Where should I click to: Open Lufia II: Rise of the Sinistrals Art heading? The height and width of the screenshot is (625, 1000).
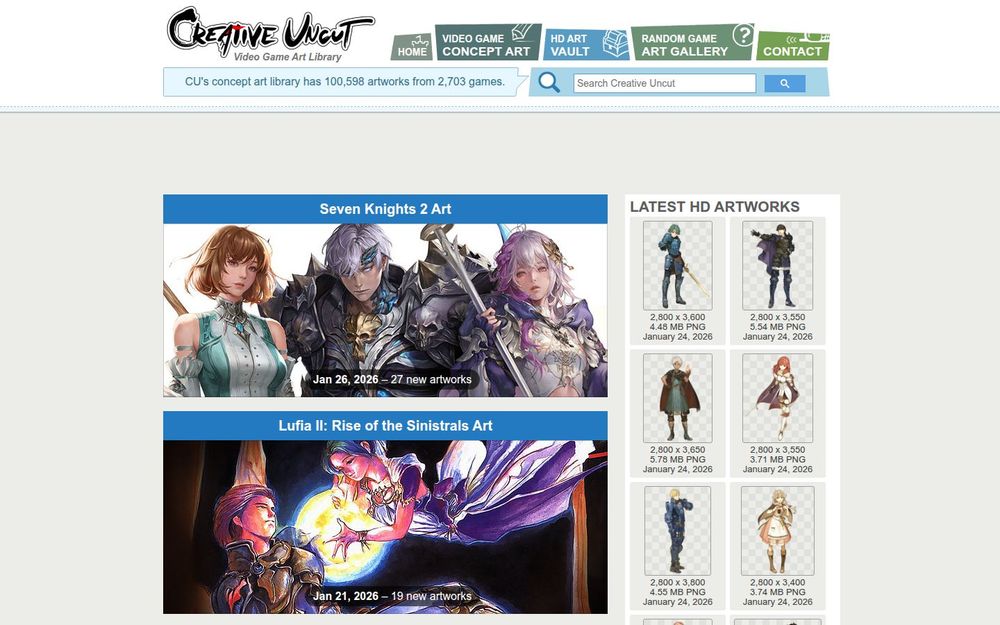click(385, 425)
